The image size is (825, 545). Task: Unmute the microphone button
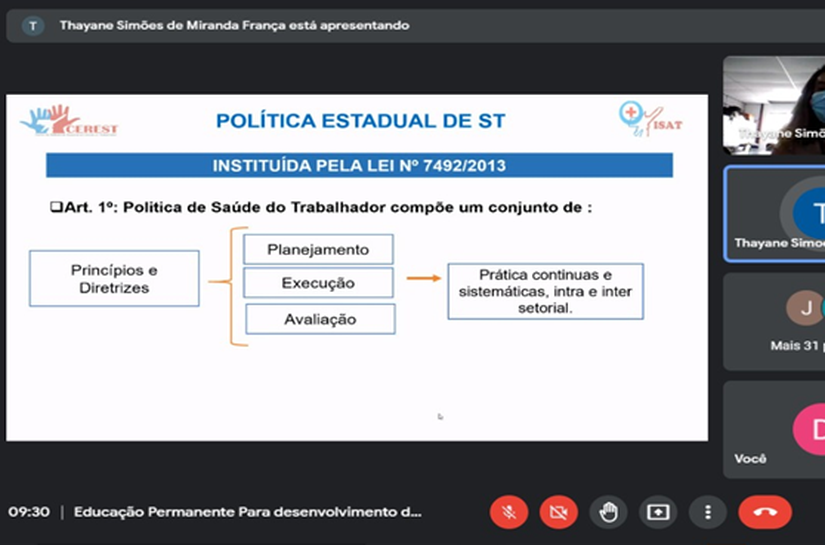(x=509, y=512)
